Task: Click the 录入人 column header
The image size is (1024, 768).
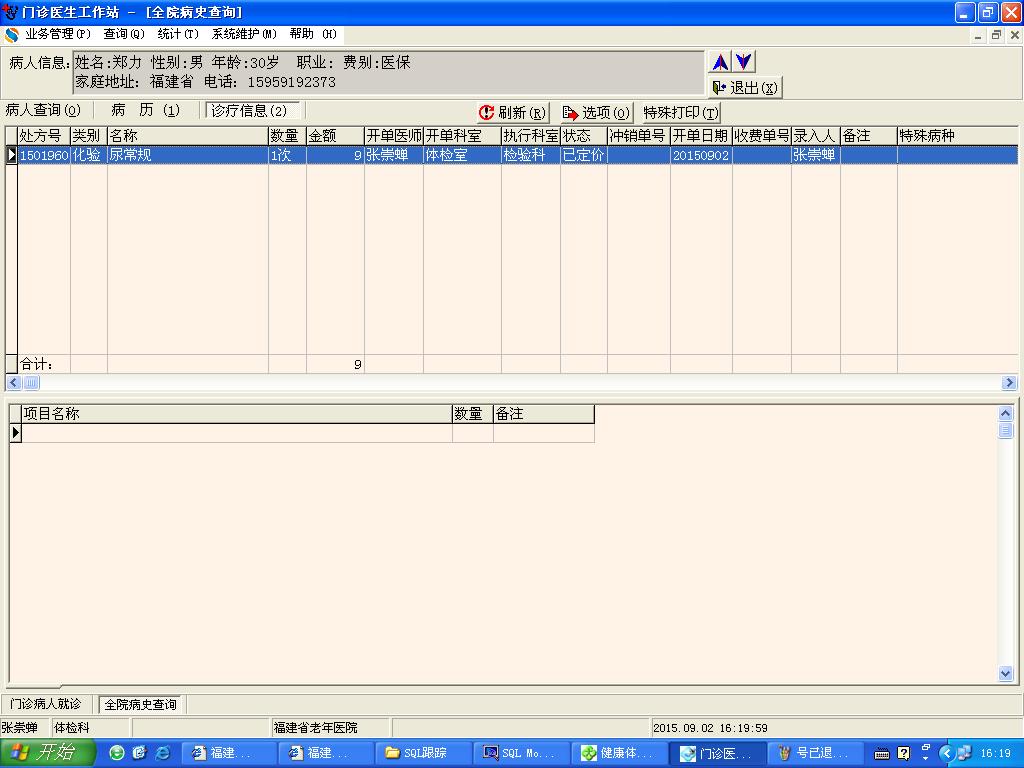Action: pyautogui.click(x=816, y=136)
